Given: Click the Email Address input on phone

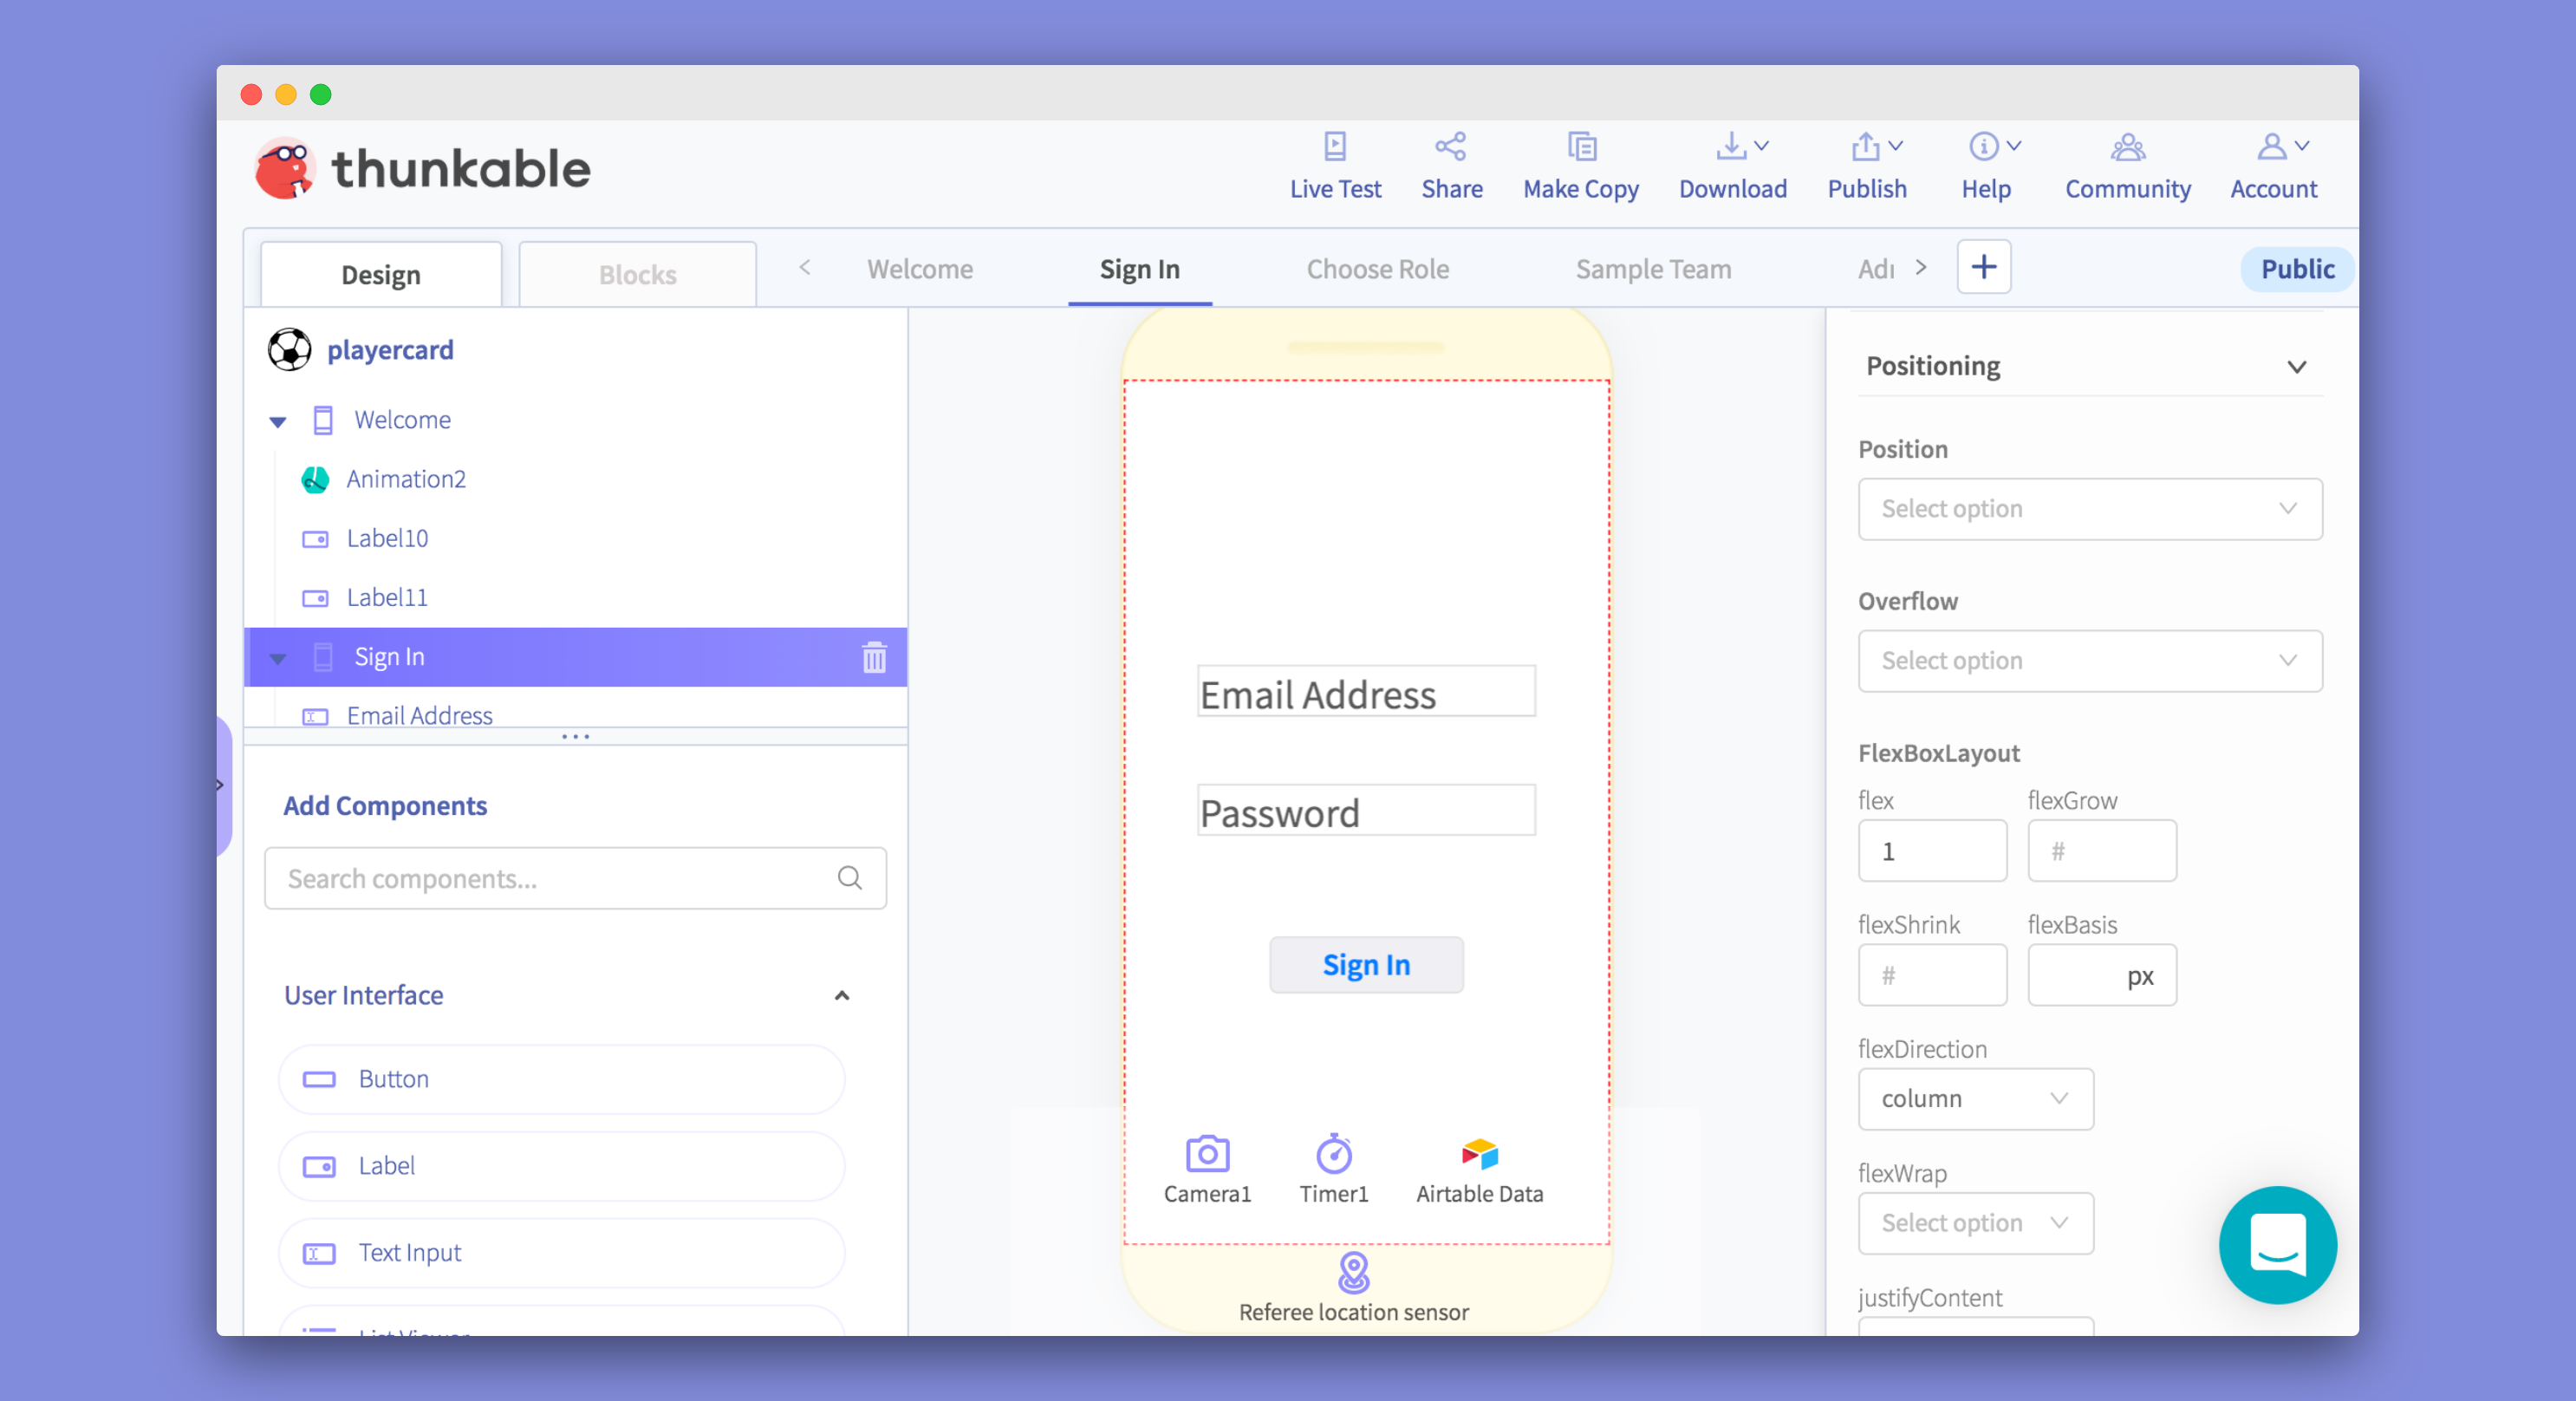Looking at the screenshot, I should (x=1366, y=692).
